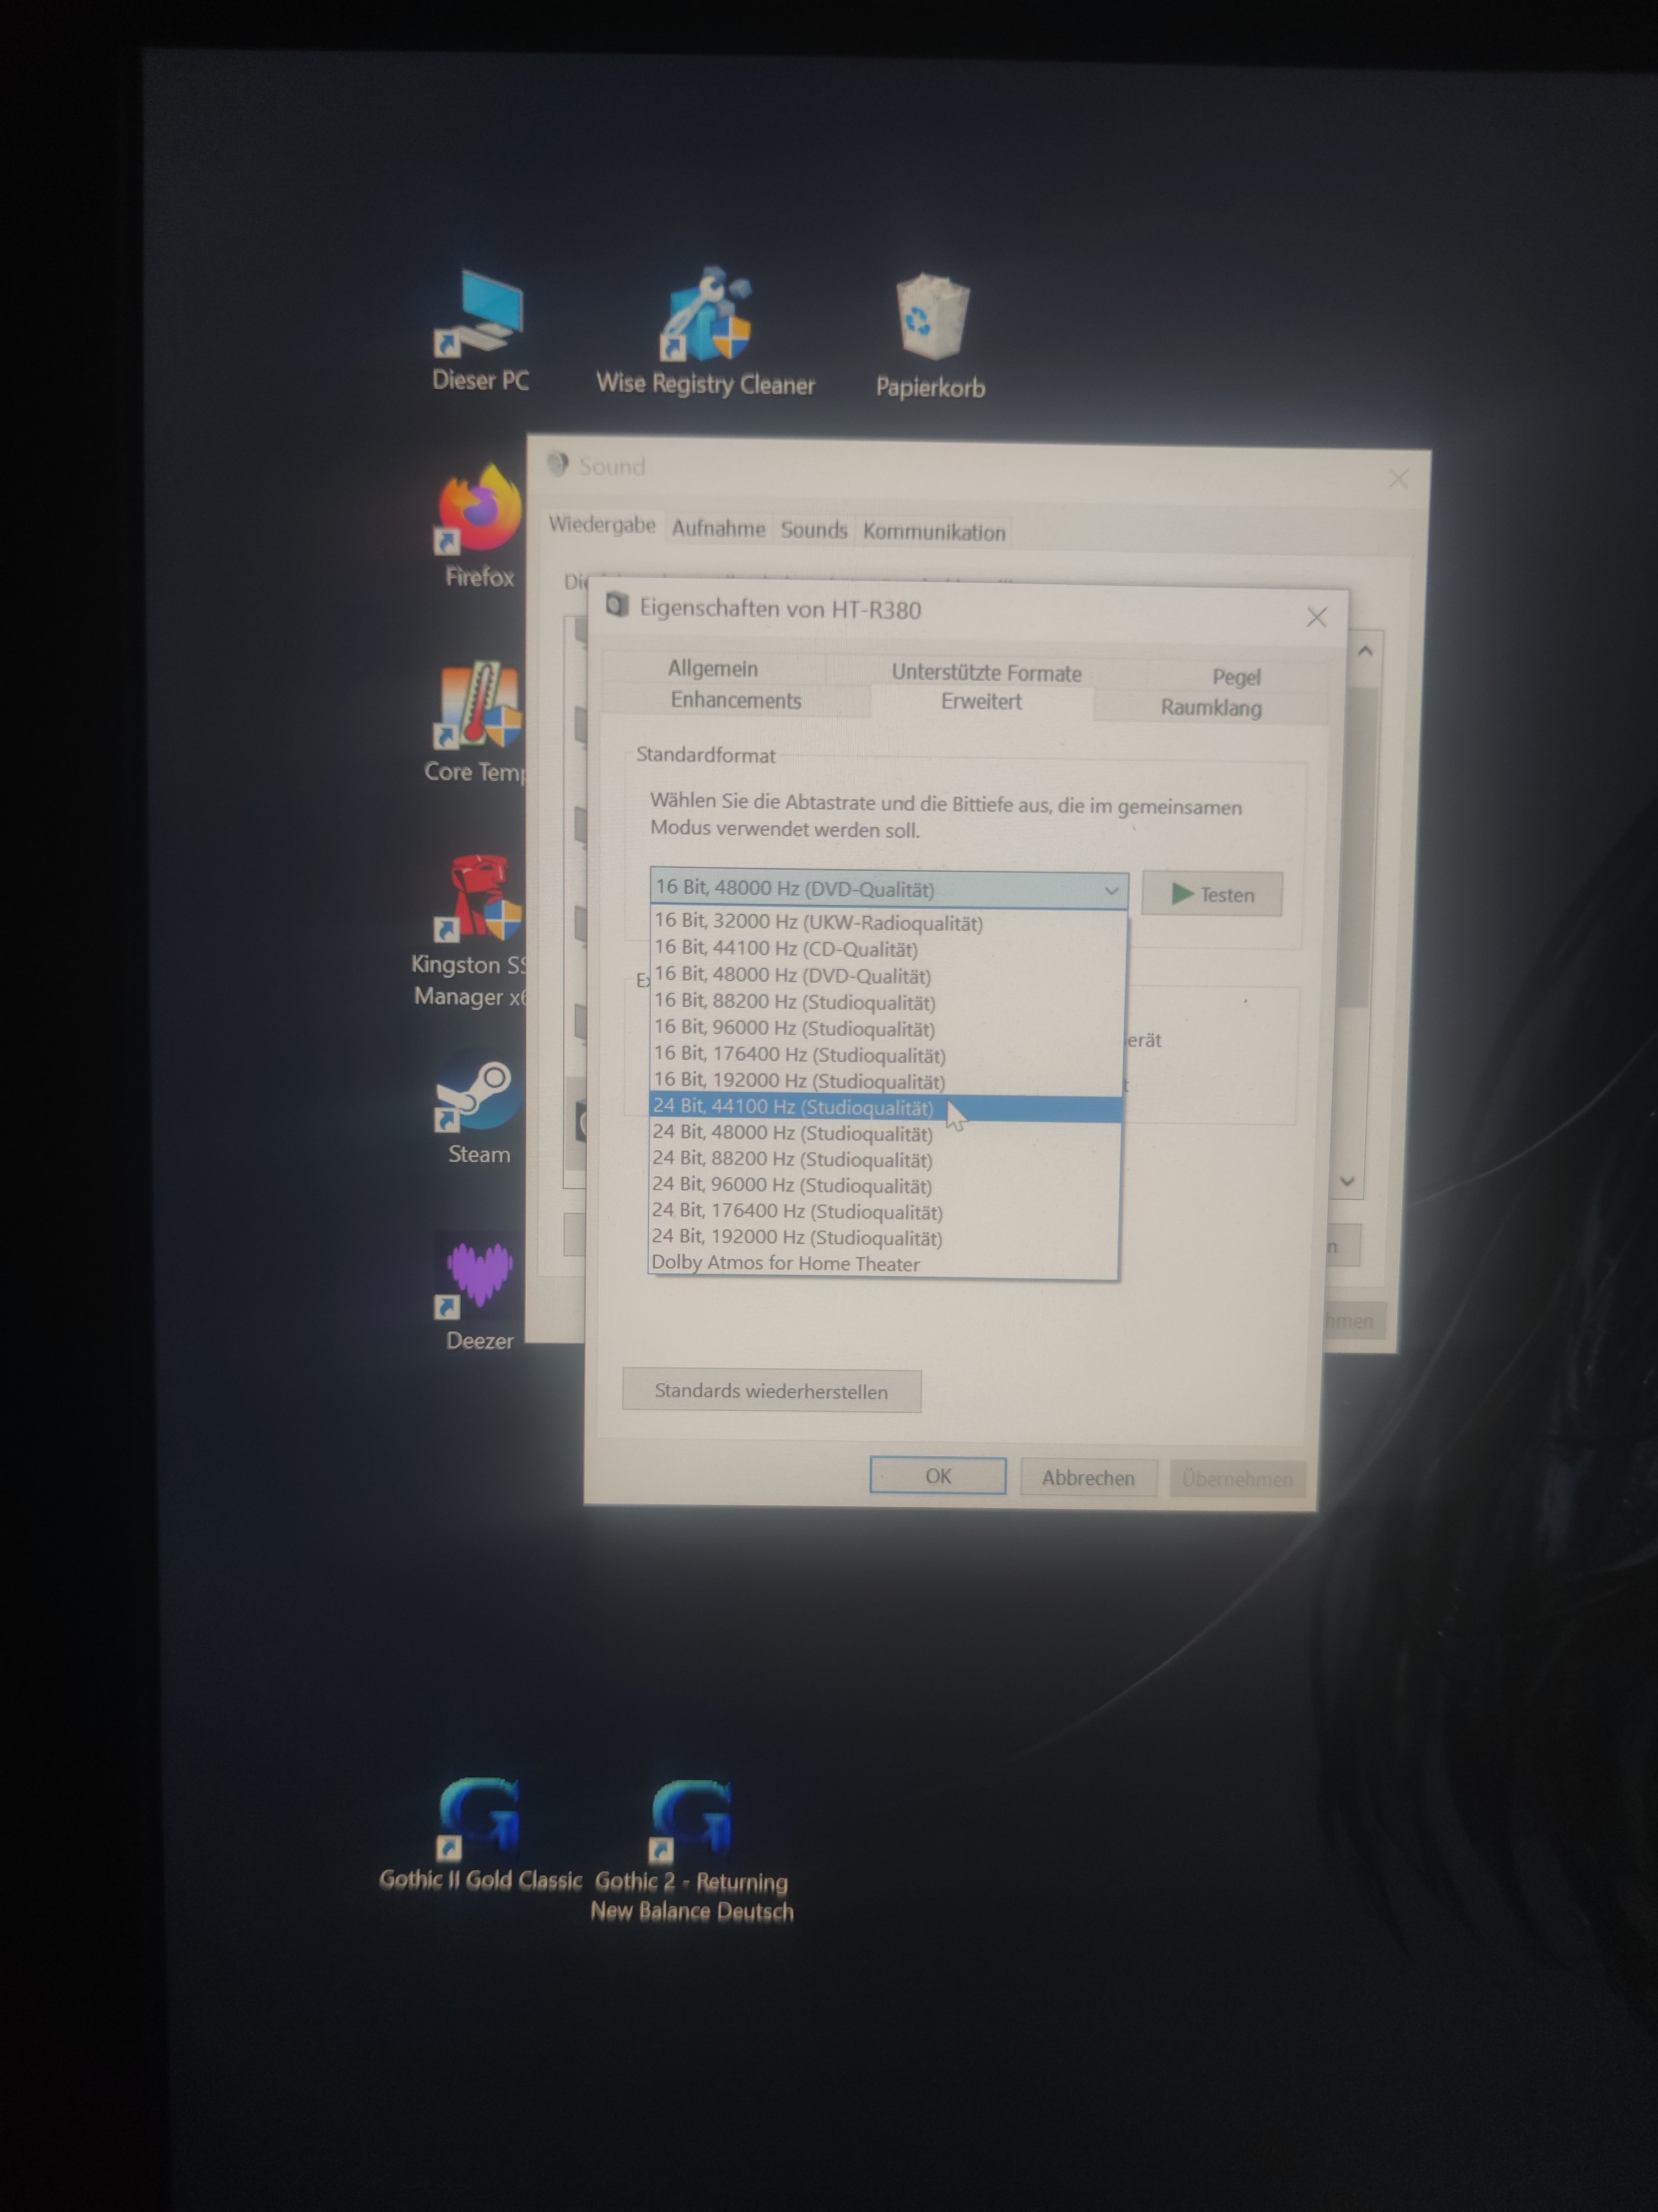Pick 16 Bit, 44100 Hz (CD-Qualität)
Screen dimensions: 1658x2212
786,949
